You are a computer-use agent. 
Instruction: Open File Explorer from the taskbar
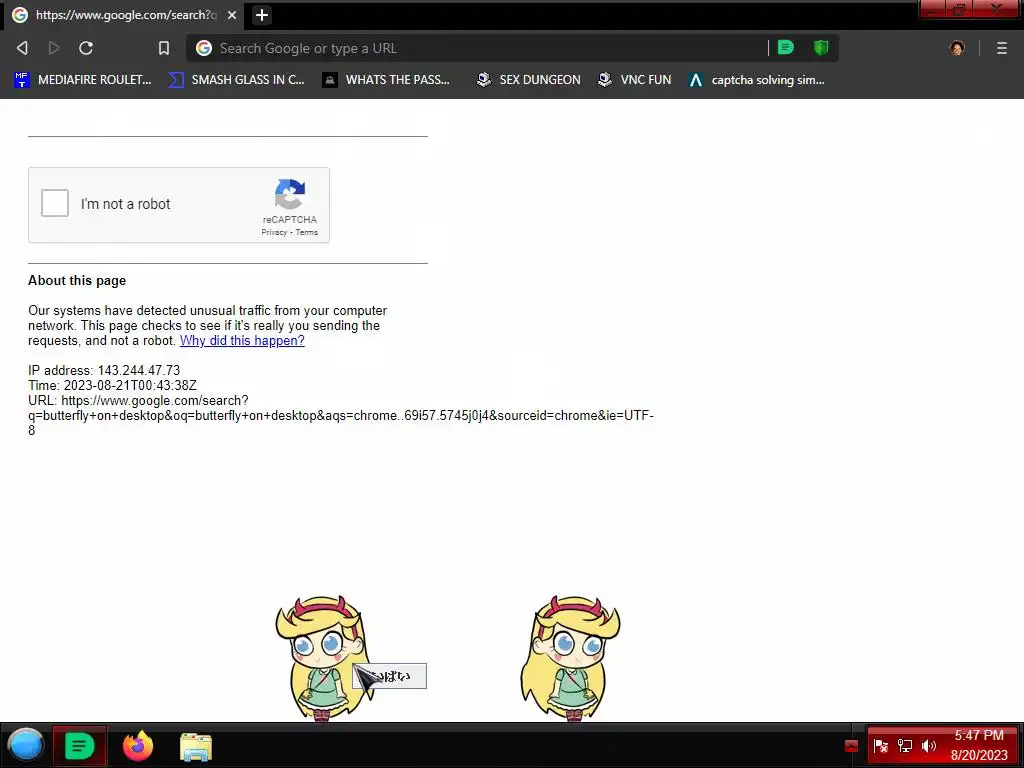pyautogui.click(x=195, y=746)
